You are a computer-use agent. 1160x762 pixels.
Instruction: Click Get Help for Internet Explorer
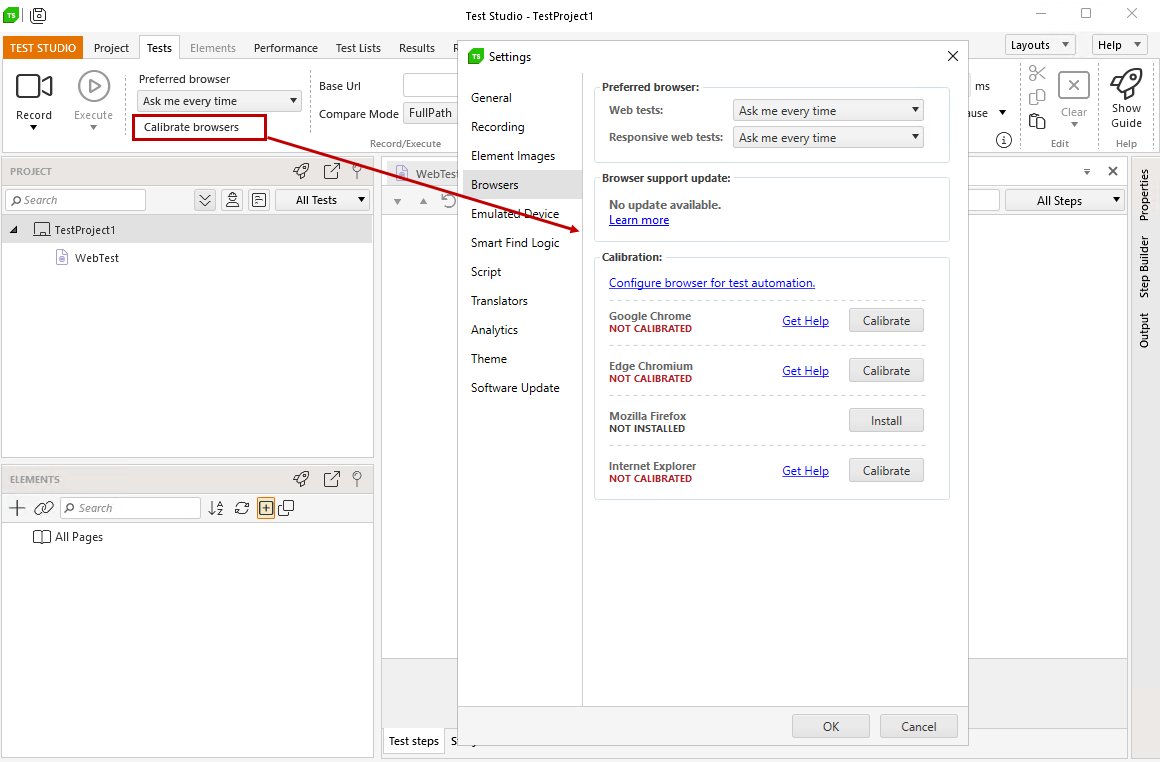[805, 471]
